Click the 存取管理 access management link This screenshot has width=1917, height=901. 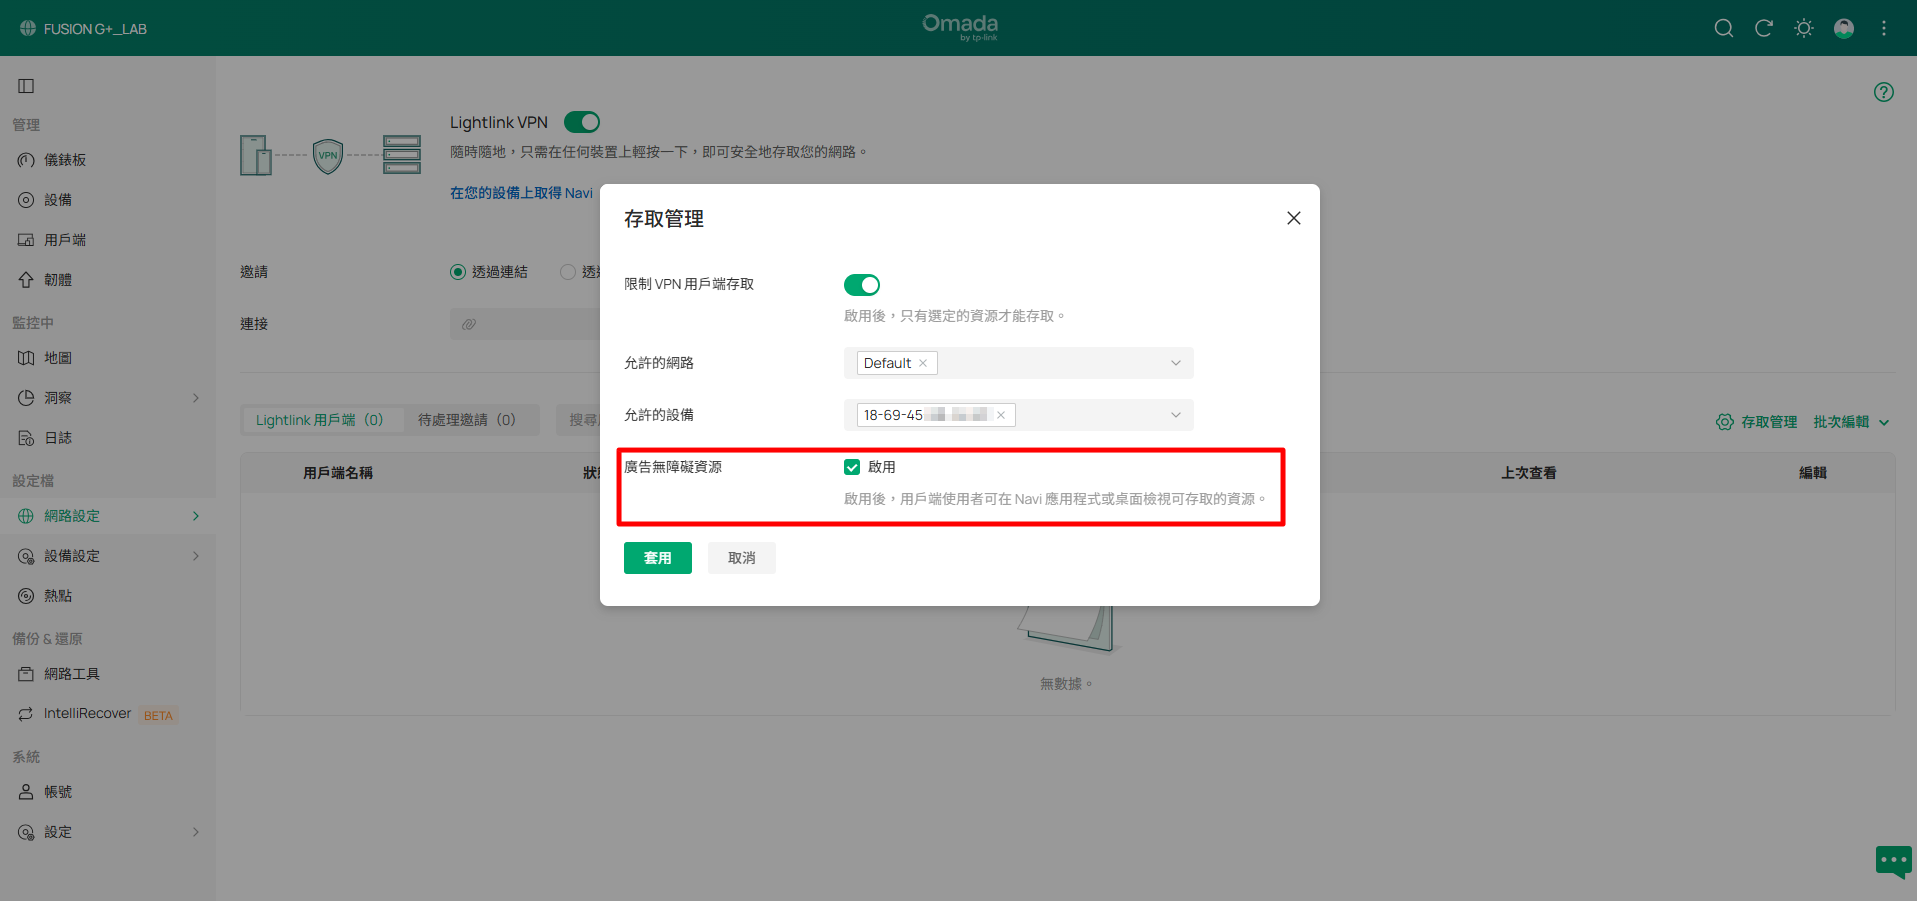coord(1757,422)
